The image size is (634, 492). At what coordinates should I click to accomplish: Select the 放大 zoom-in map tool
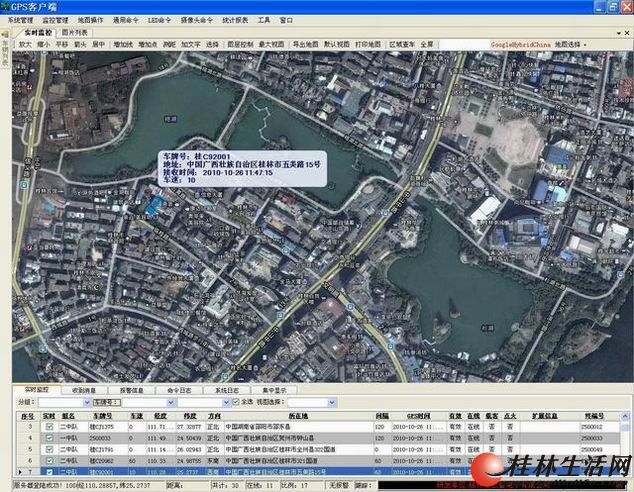click(25, 44)
